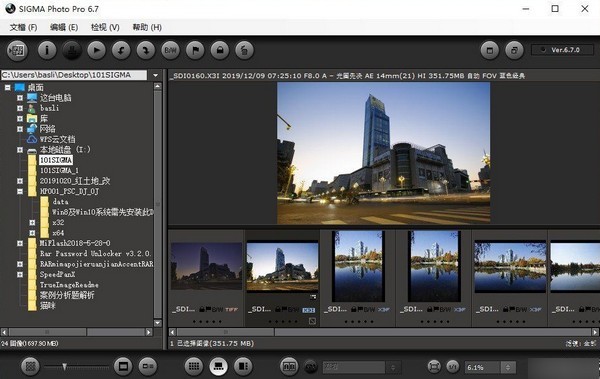The image size is (600, 379).
Task: Select the 猫咪 folder
Action: click(x=47, y=305)
